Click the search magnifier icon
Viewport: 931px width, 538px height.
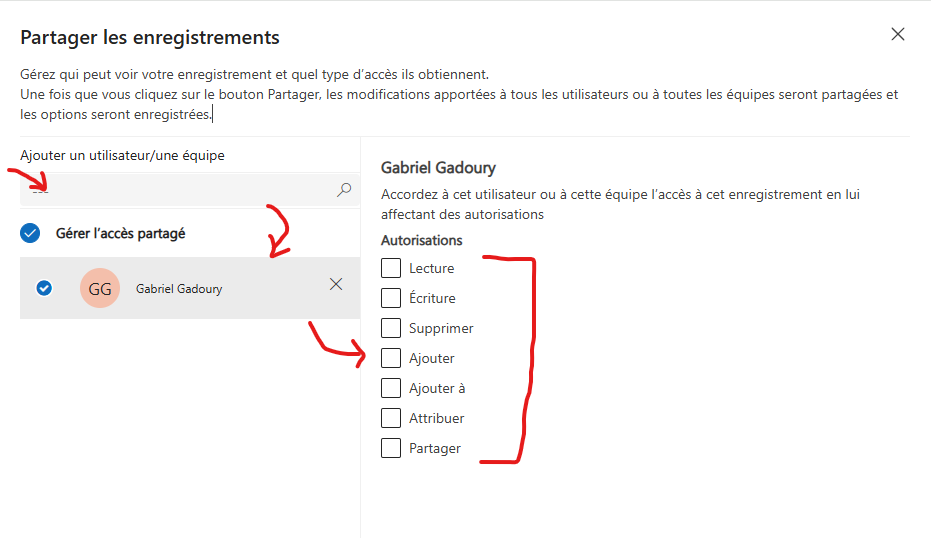click(344, 190)
